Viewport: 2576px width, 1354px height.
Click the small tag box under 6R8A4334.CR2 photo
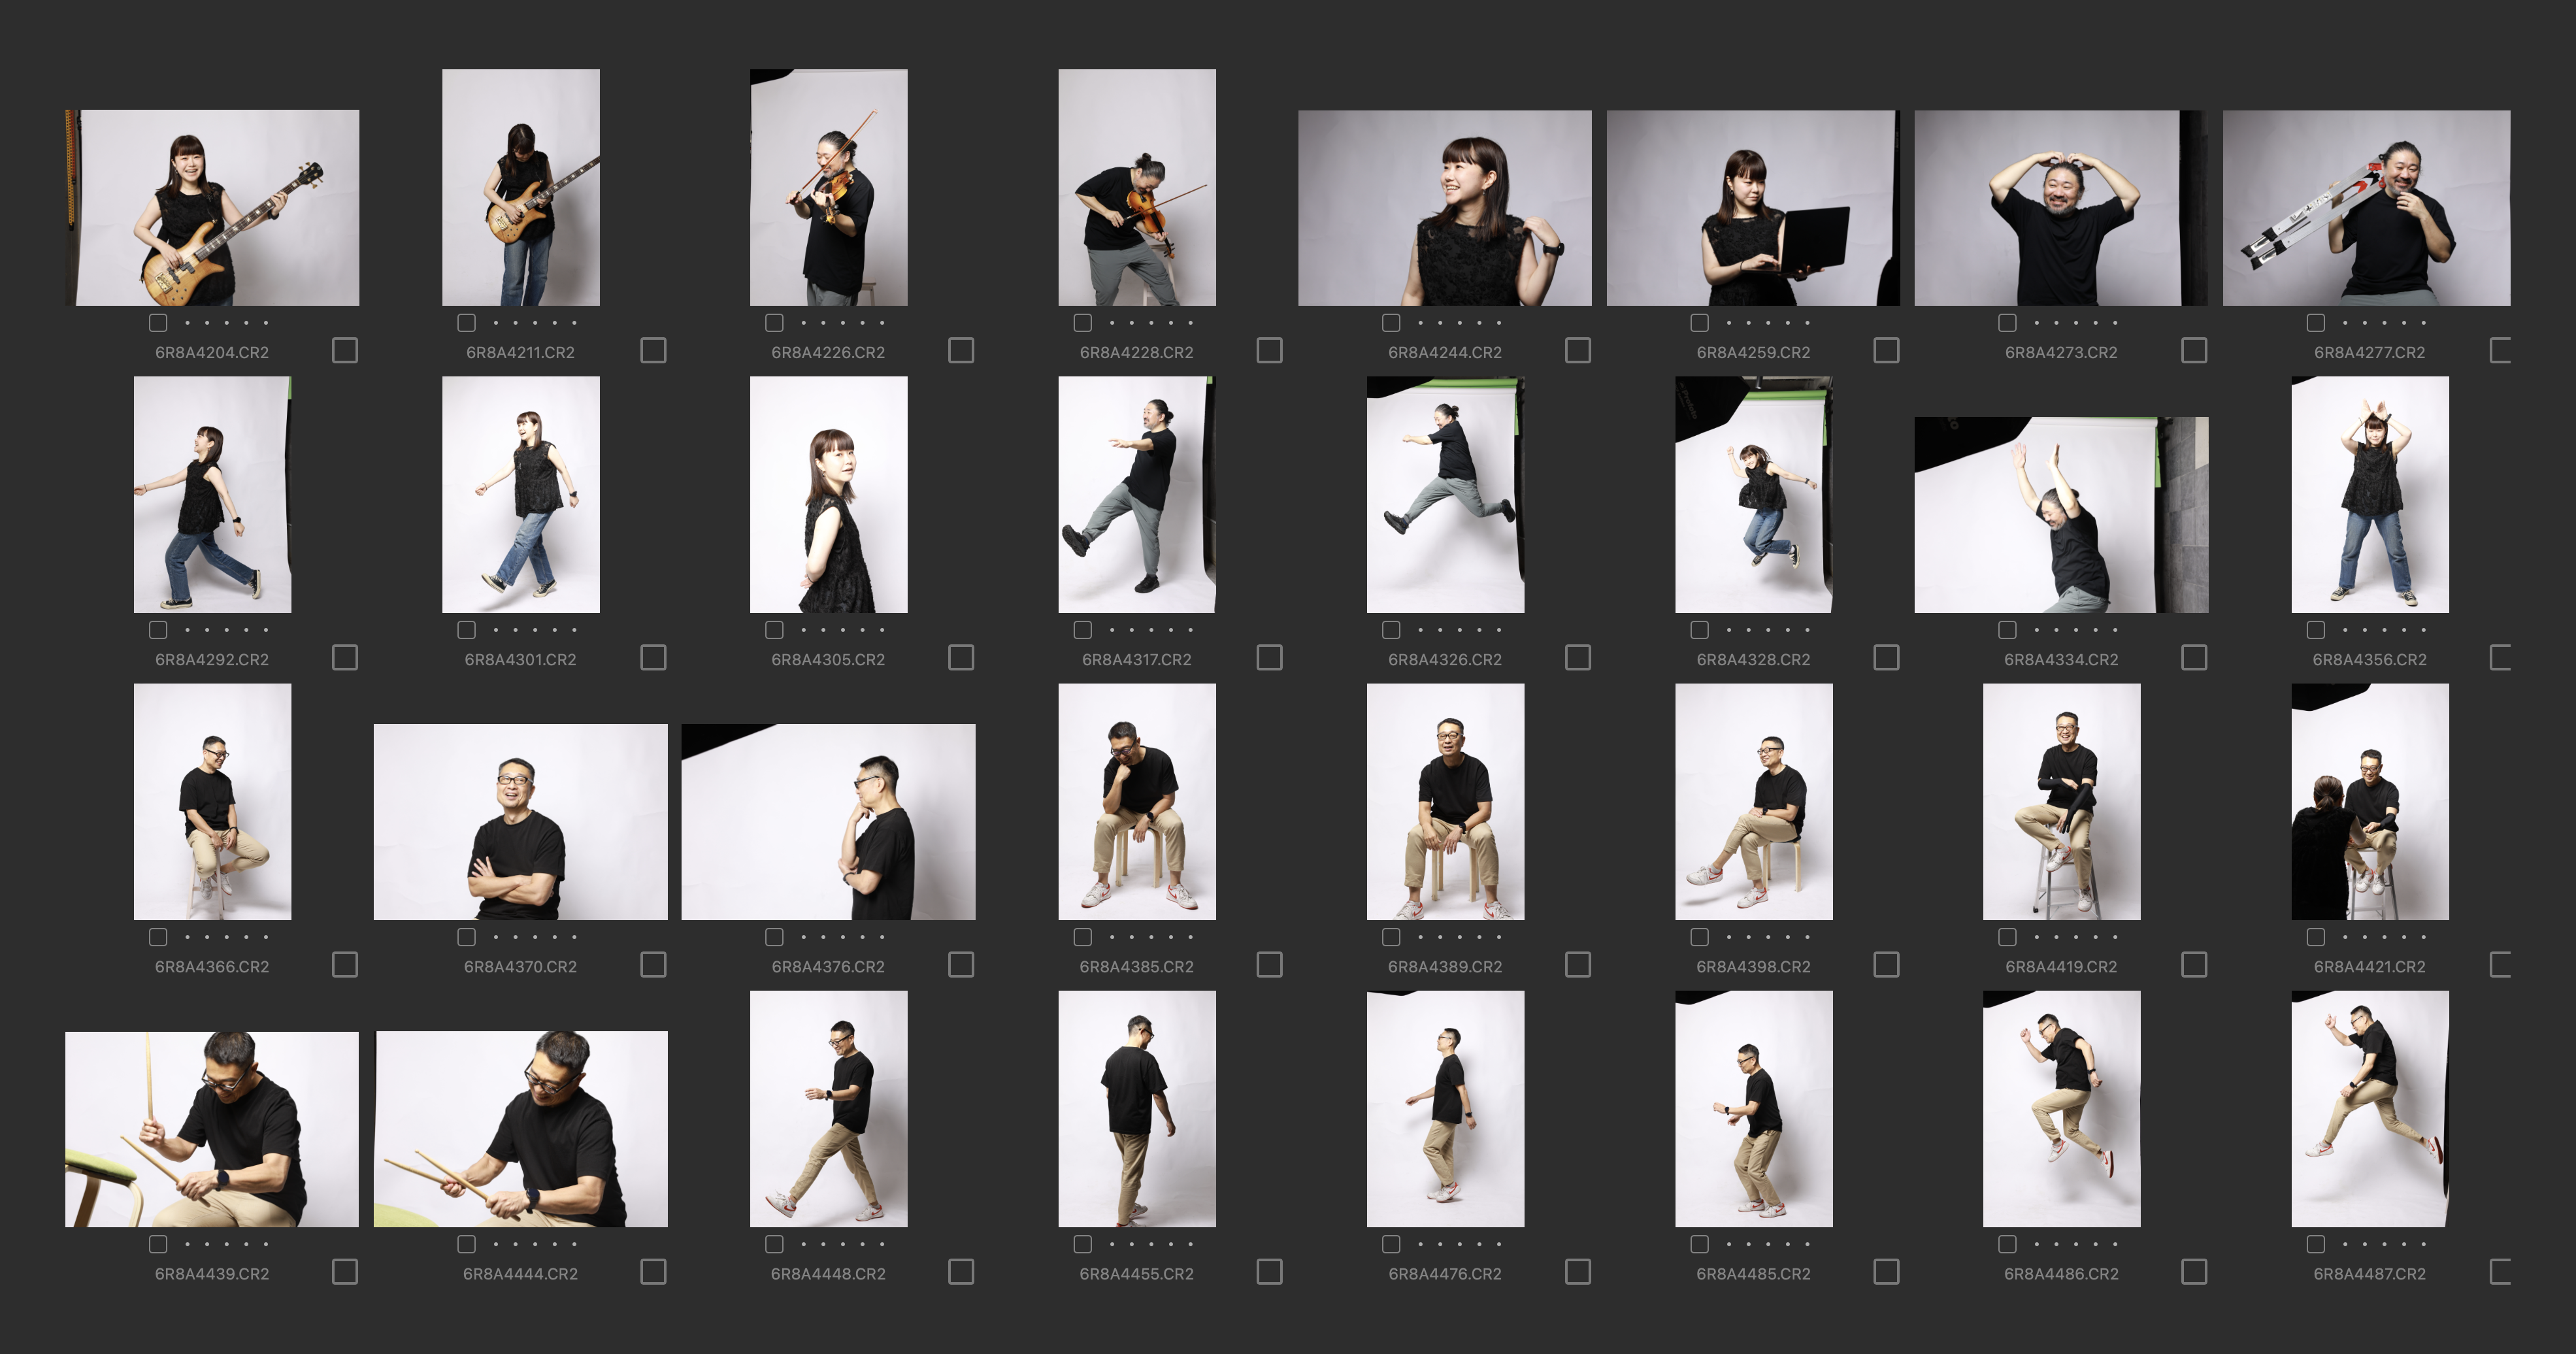(2007, 630)
